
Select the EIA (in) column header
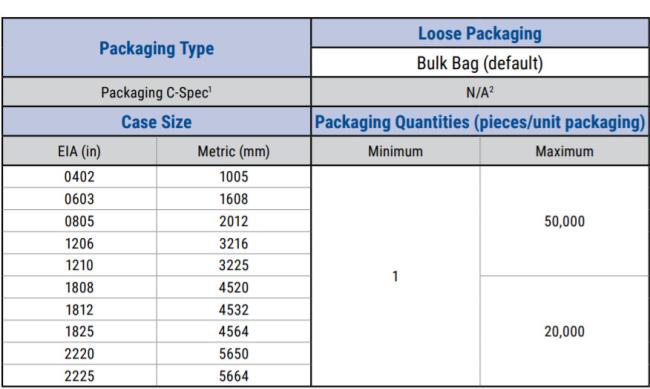(x=80, y=151)
